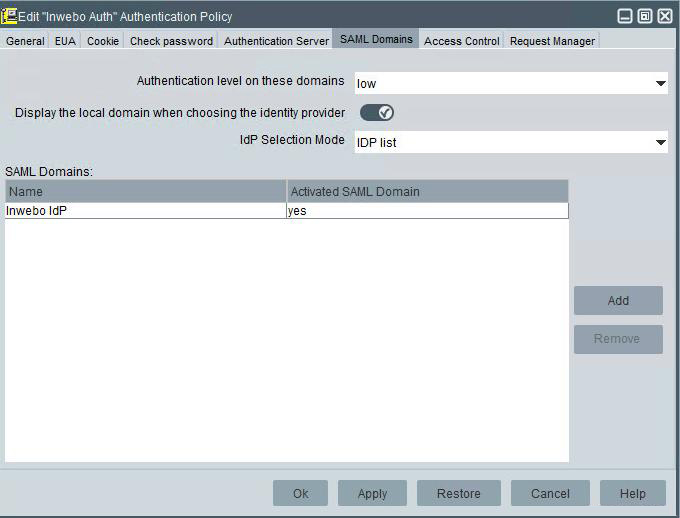
Task: Go to the Cookie tab
Action: click(x=103, y=41)
